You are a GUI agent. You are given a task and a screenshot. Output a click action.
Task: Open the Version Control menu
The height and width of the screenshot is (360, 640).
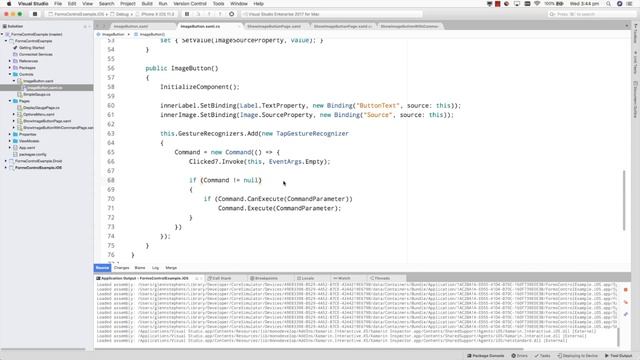[x=190, y=4]
